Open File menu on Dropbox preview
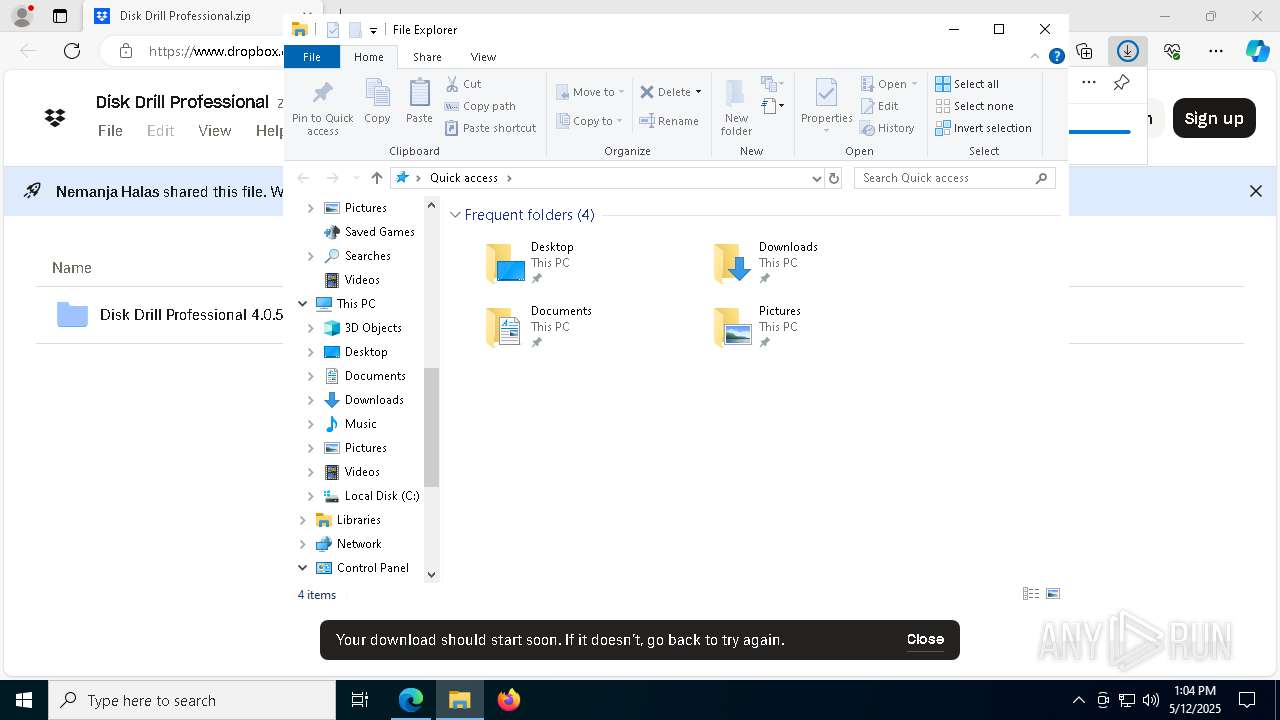This screenshot has width=1280, height=720. pos(110,131)
